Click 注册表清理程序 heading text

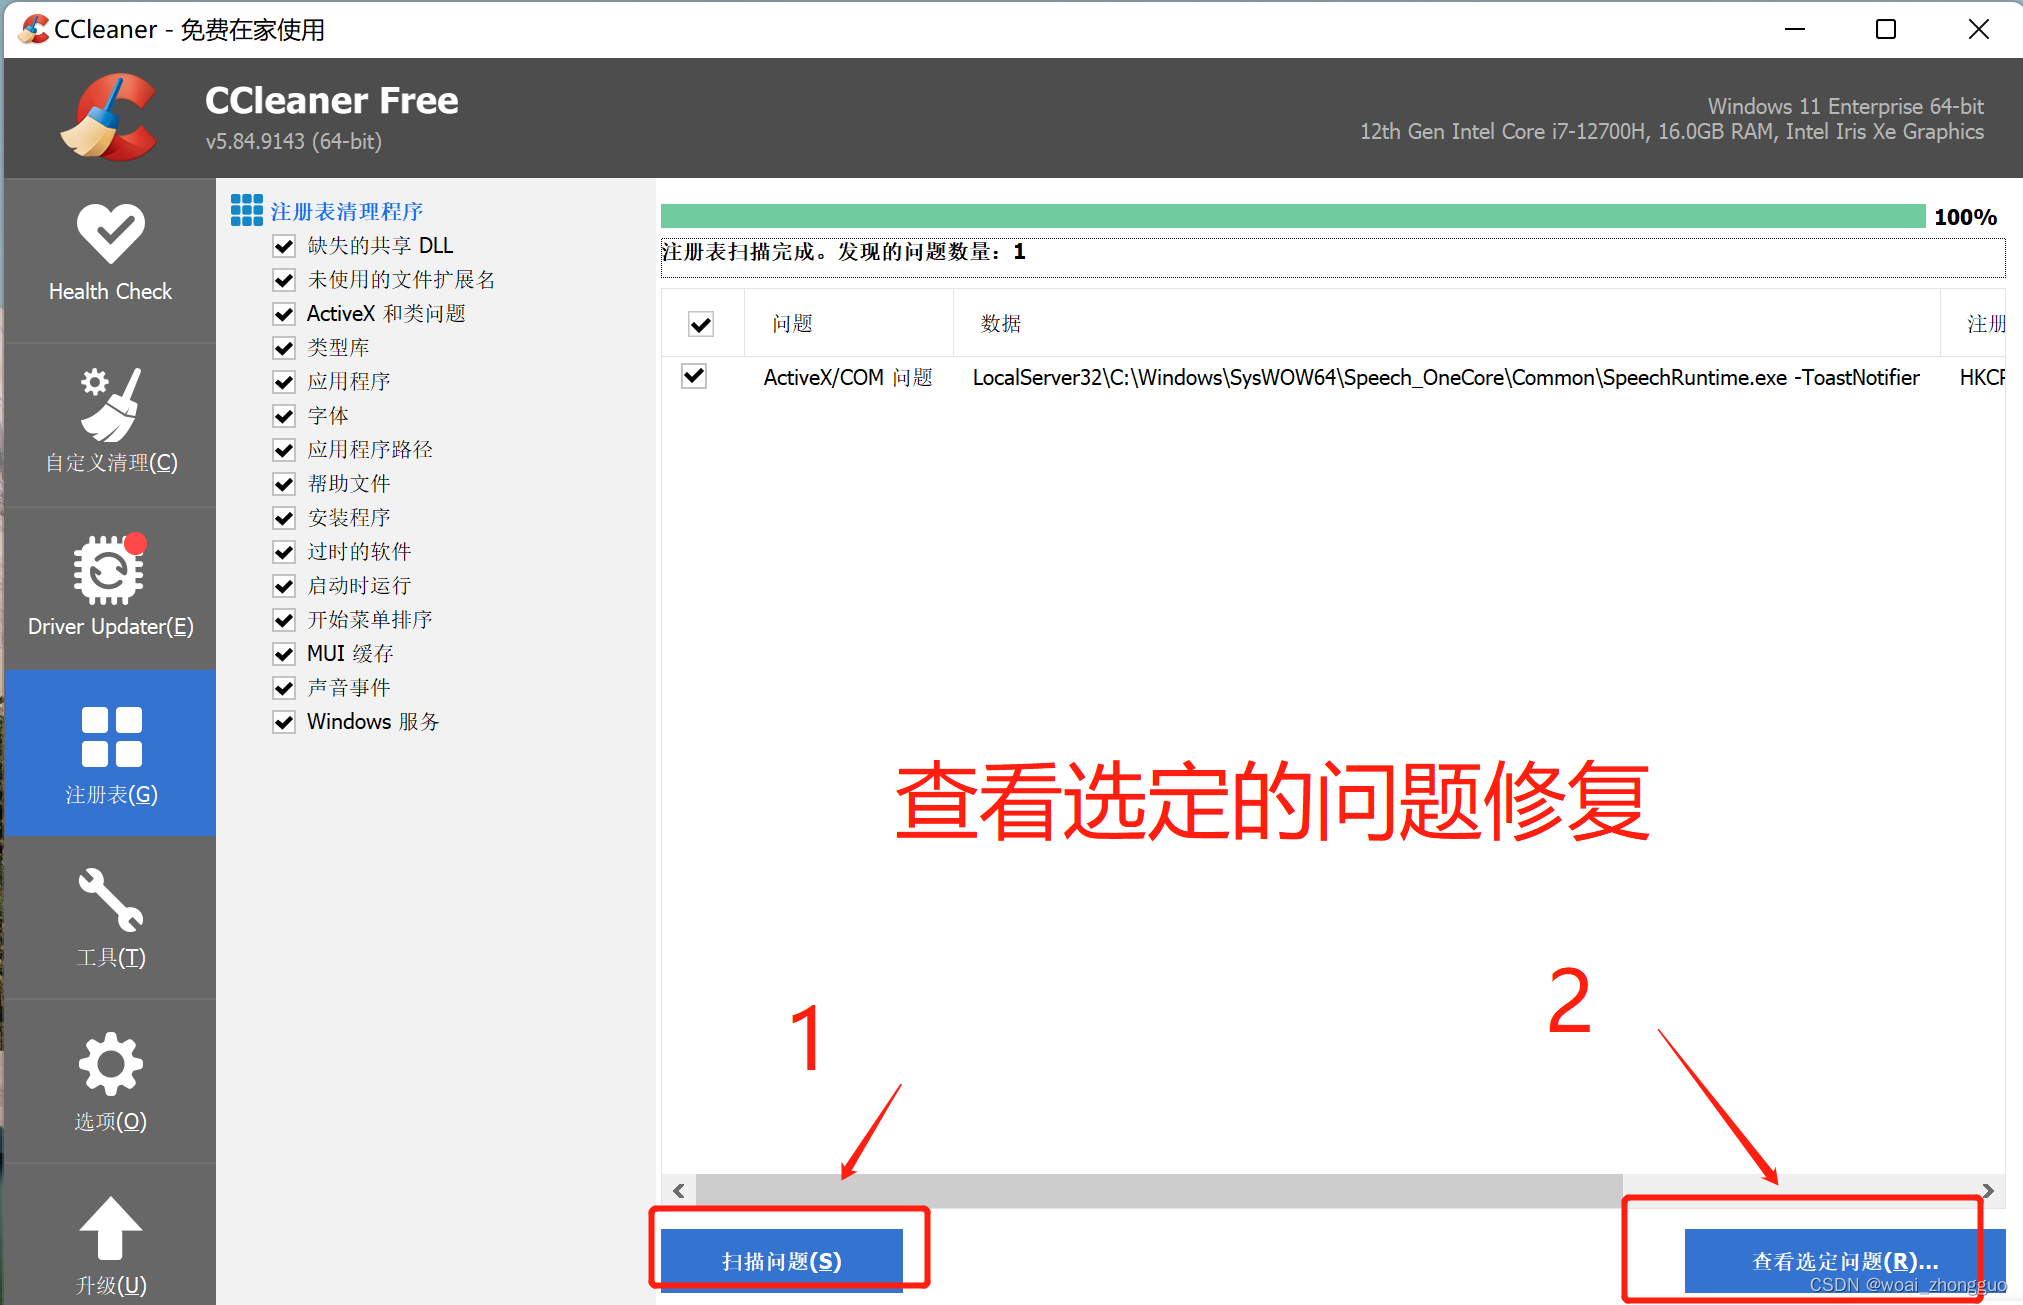point(347,211)
